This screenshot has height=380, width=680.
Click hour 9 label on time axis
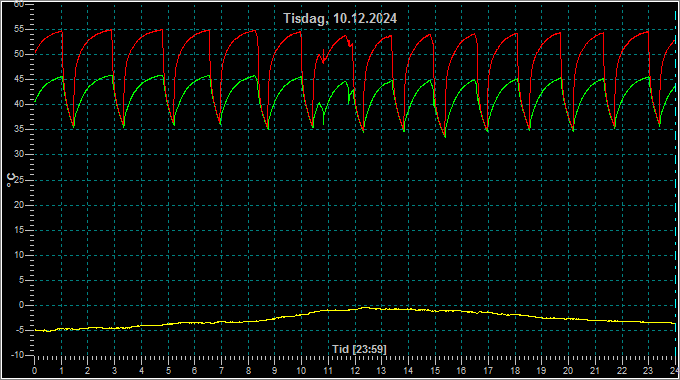tap(275, 371)
